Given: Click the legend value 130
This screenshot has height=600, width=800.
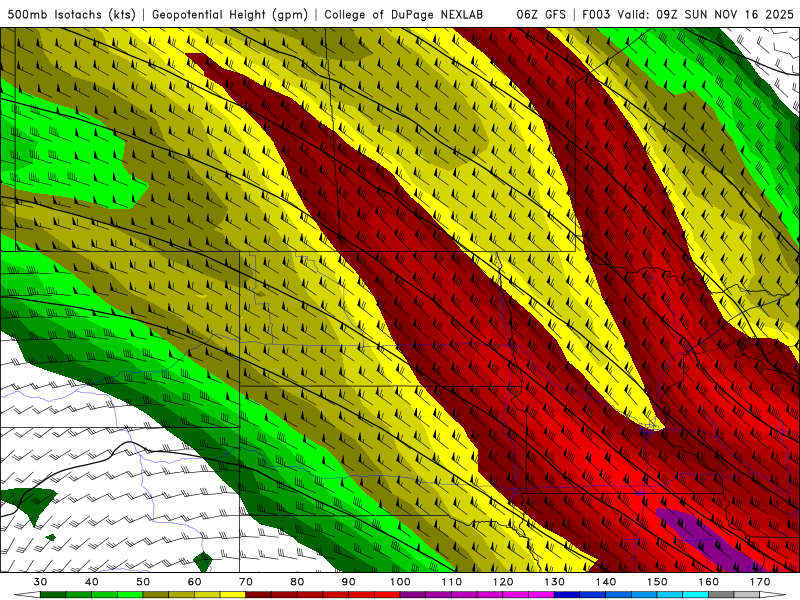Looking at the screenshot, I should click(554, 582).
